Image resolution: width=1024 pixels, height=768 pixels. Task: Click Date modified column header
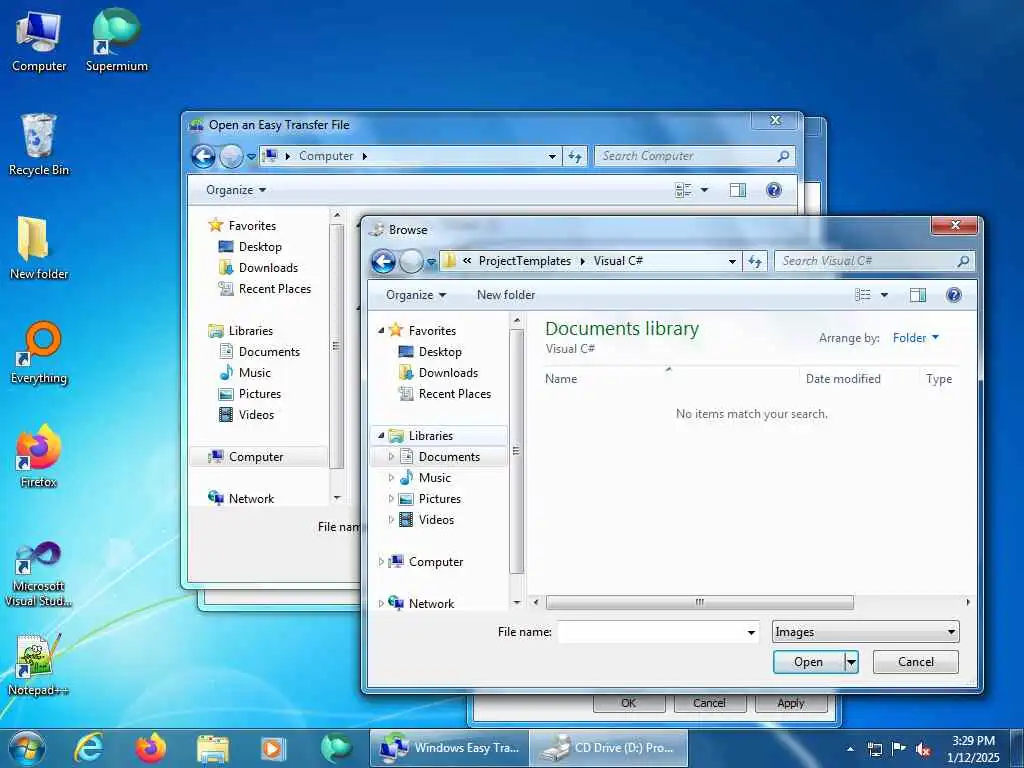point(842,379)
